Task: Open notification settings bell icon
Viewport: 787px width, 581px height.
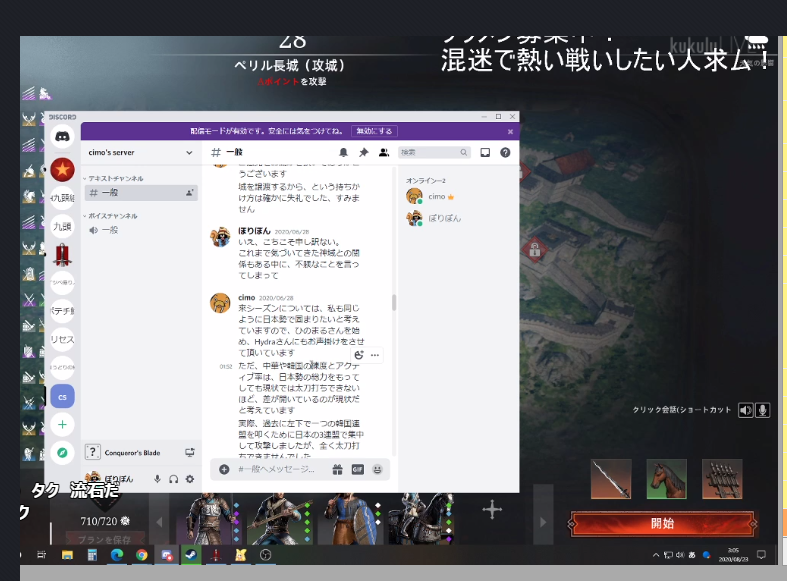Action: 343,153
